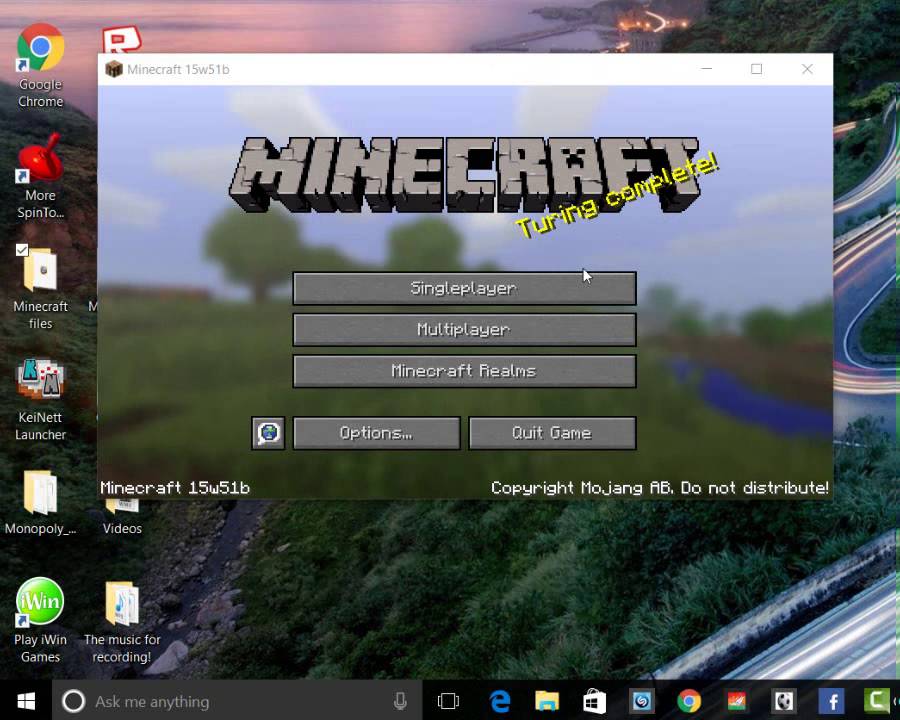Open Shazam from the taskbar

642,701
